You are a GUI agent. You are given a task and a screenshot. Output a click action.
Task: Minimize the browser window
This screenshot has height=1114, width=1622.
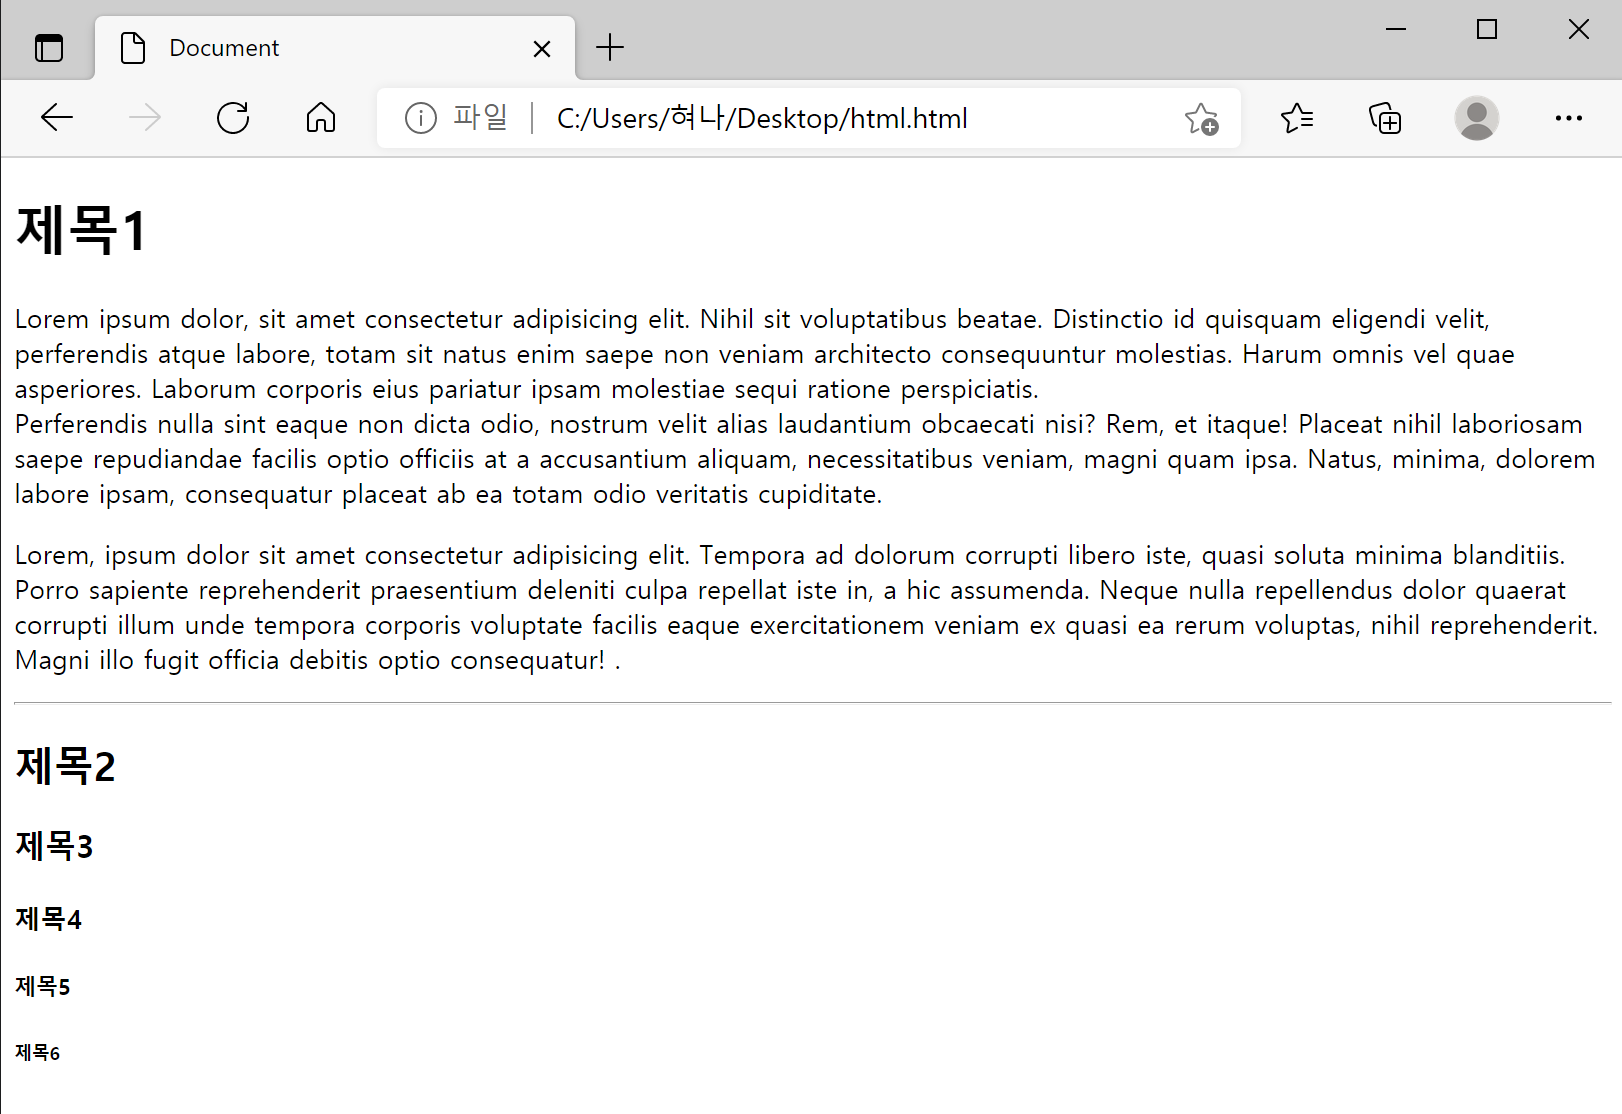[1396, 30]
